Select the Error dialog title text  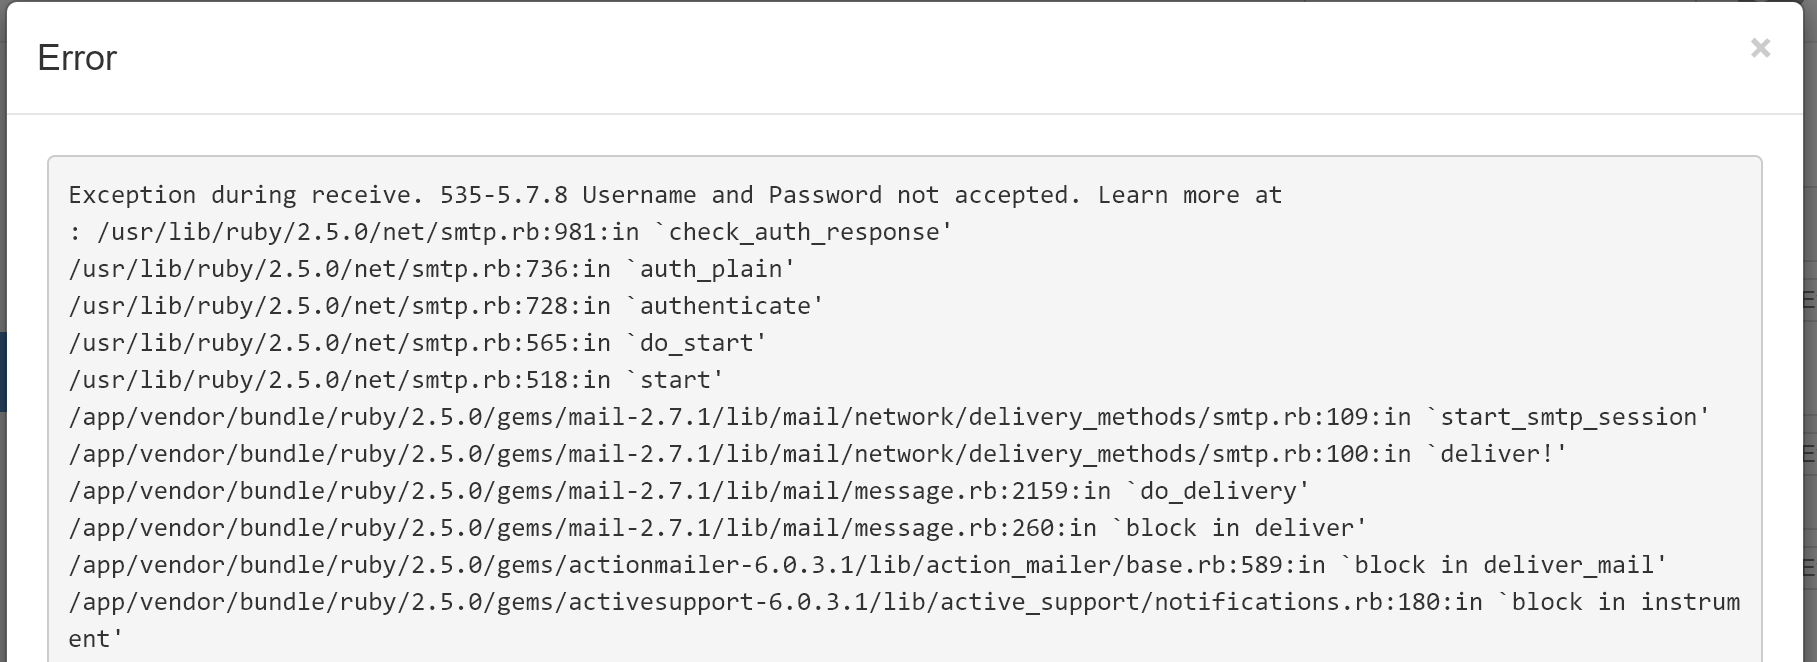76,59
